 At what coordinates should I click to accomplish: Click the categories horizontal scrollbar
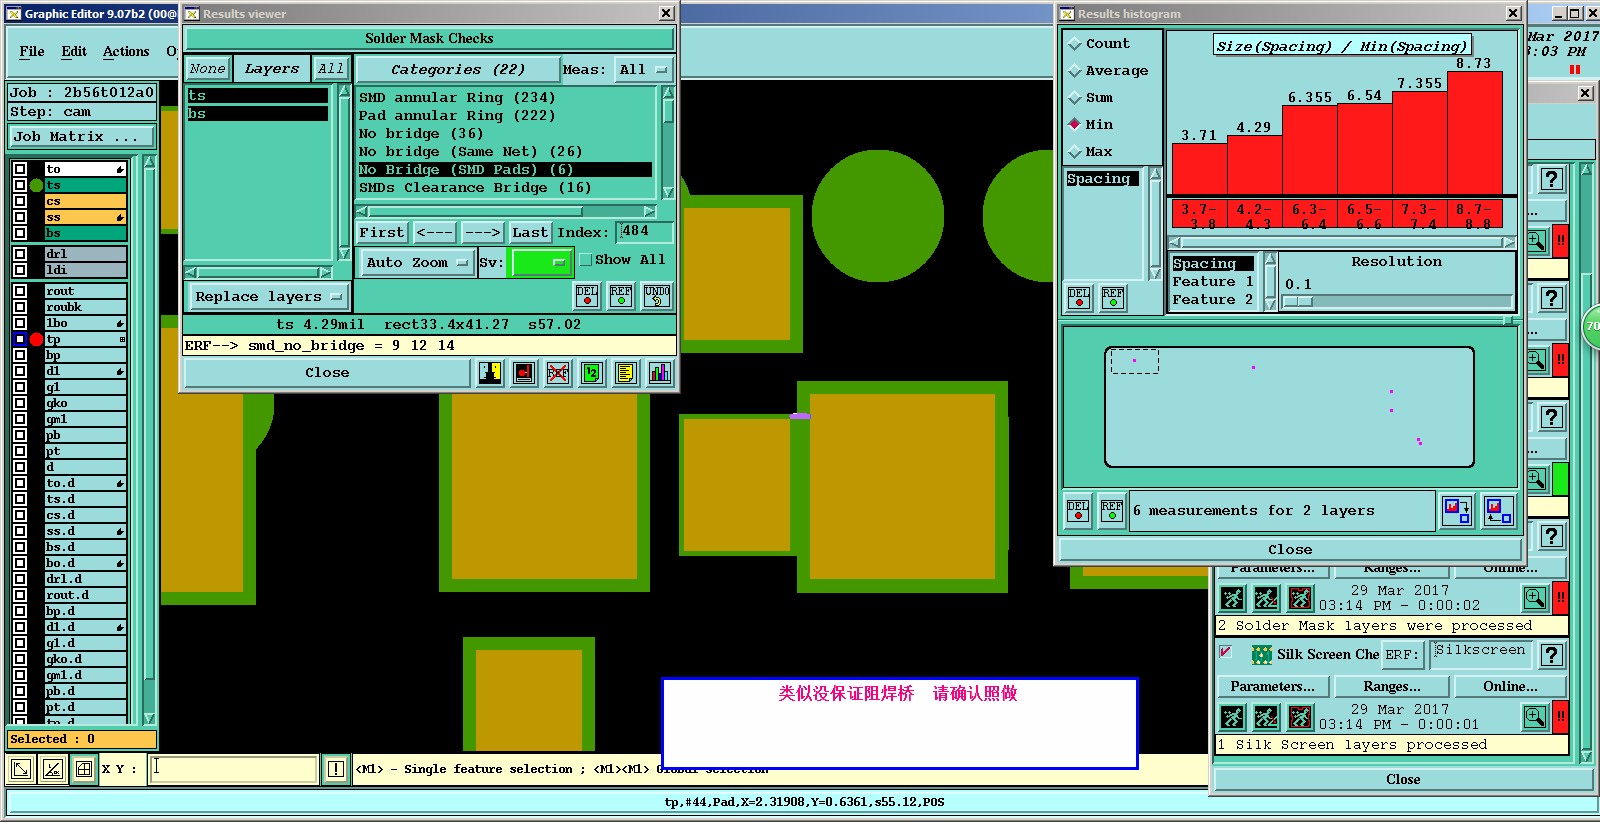coord(506,212)
